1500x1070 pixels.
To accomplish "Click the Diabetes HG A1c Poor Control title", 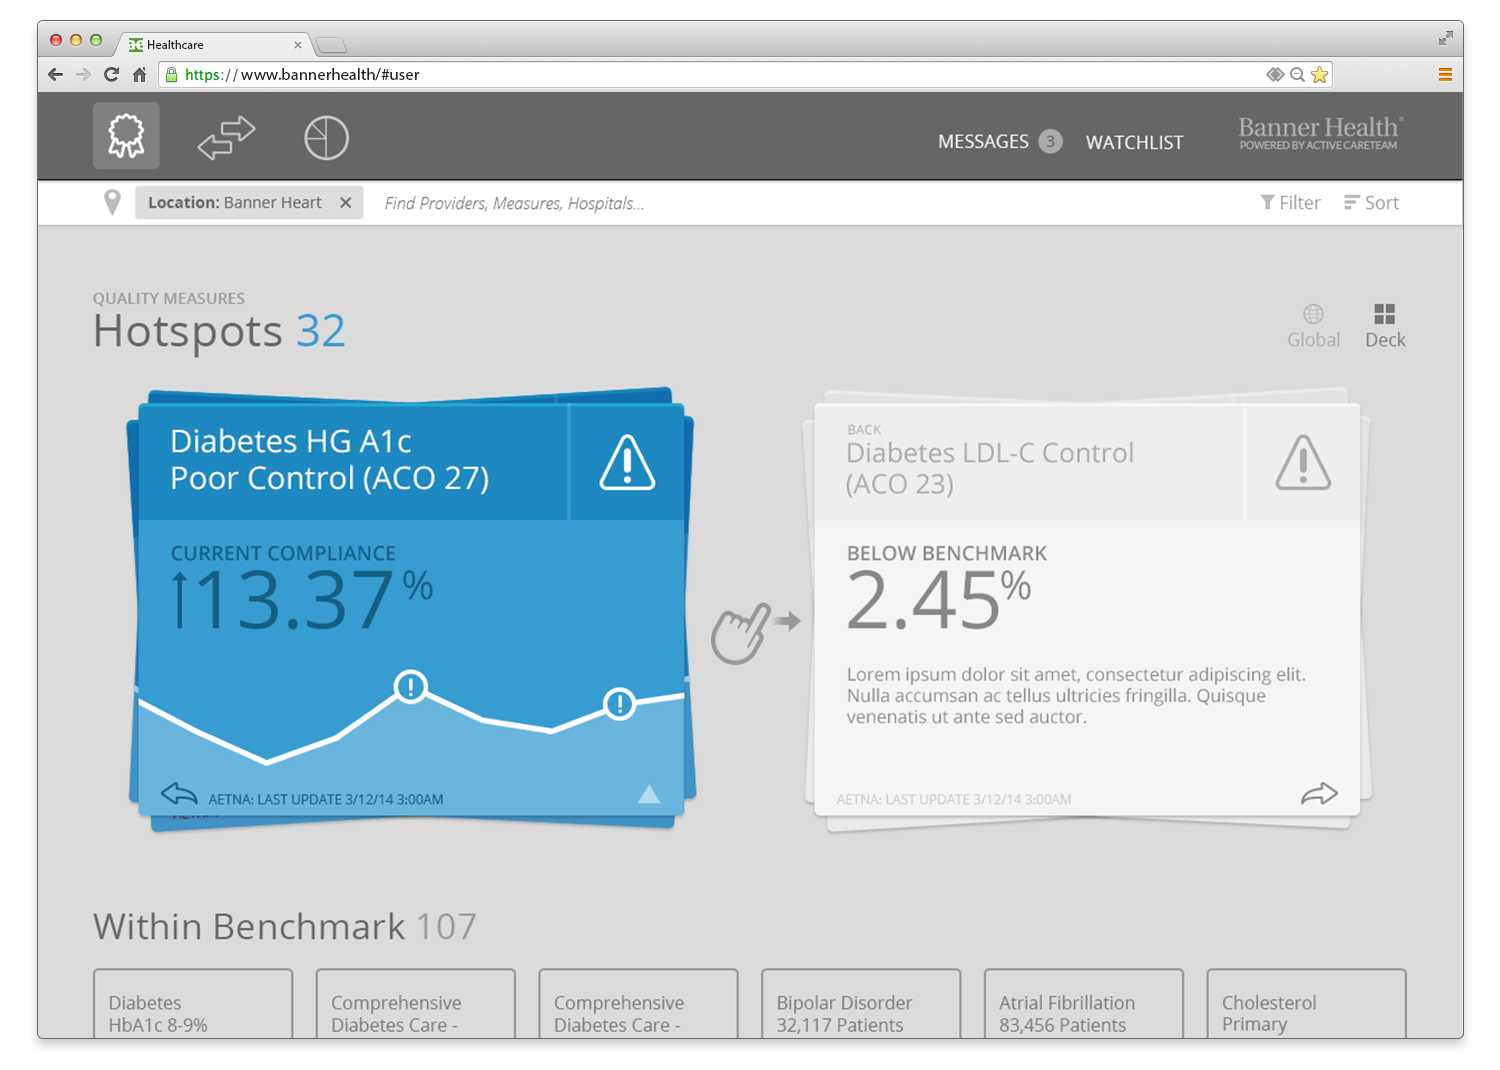I will [x=329, y=459].
